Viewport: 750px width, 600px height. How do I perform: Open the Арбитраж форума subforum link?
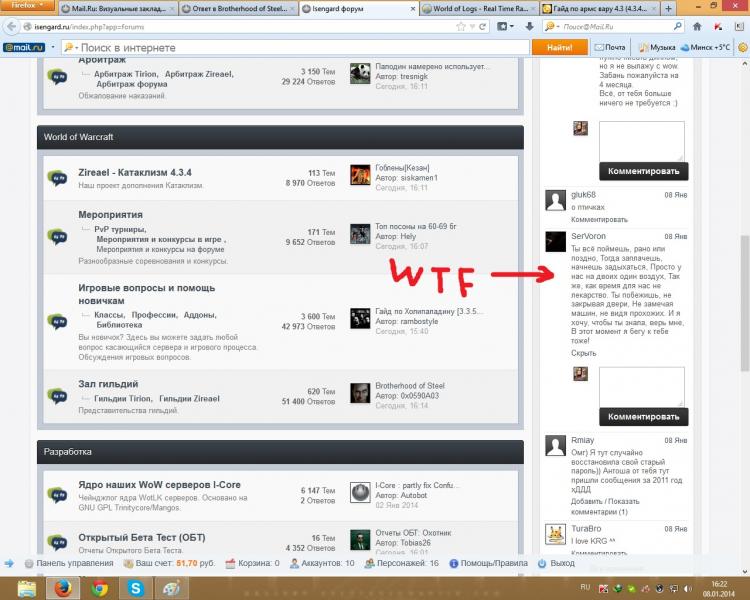(132, 84)
